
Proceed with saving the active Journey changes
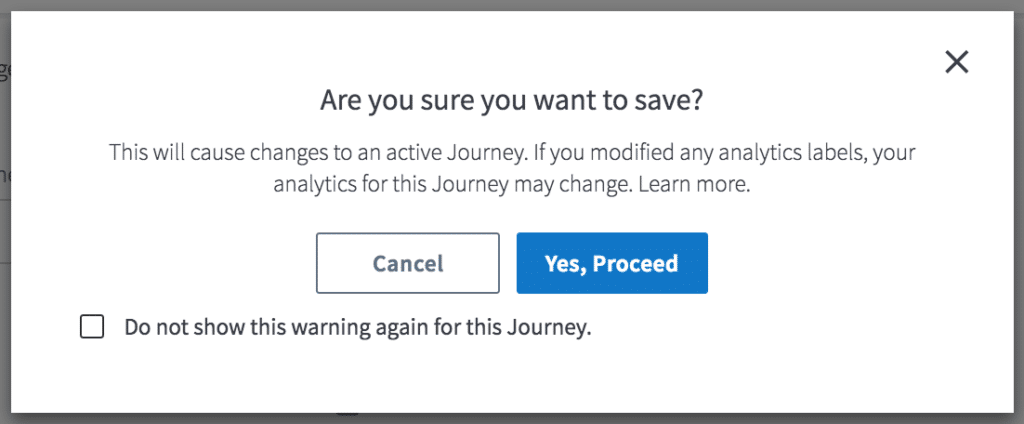point(611,264)
